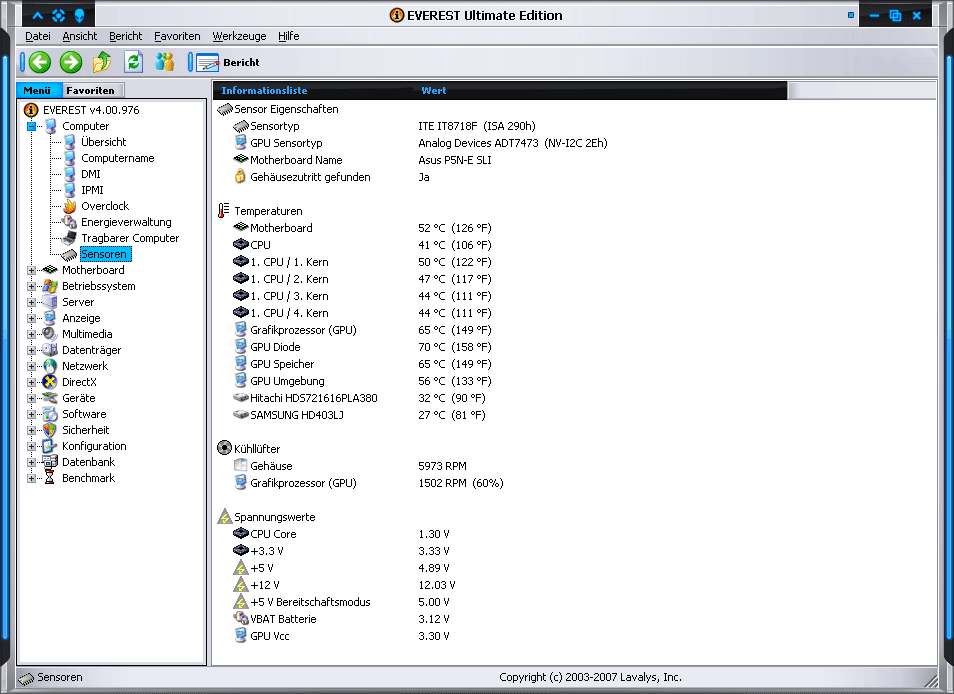Select the DMI tree item

point(91,174)
